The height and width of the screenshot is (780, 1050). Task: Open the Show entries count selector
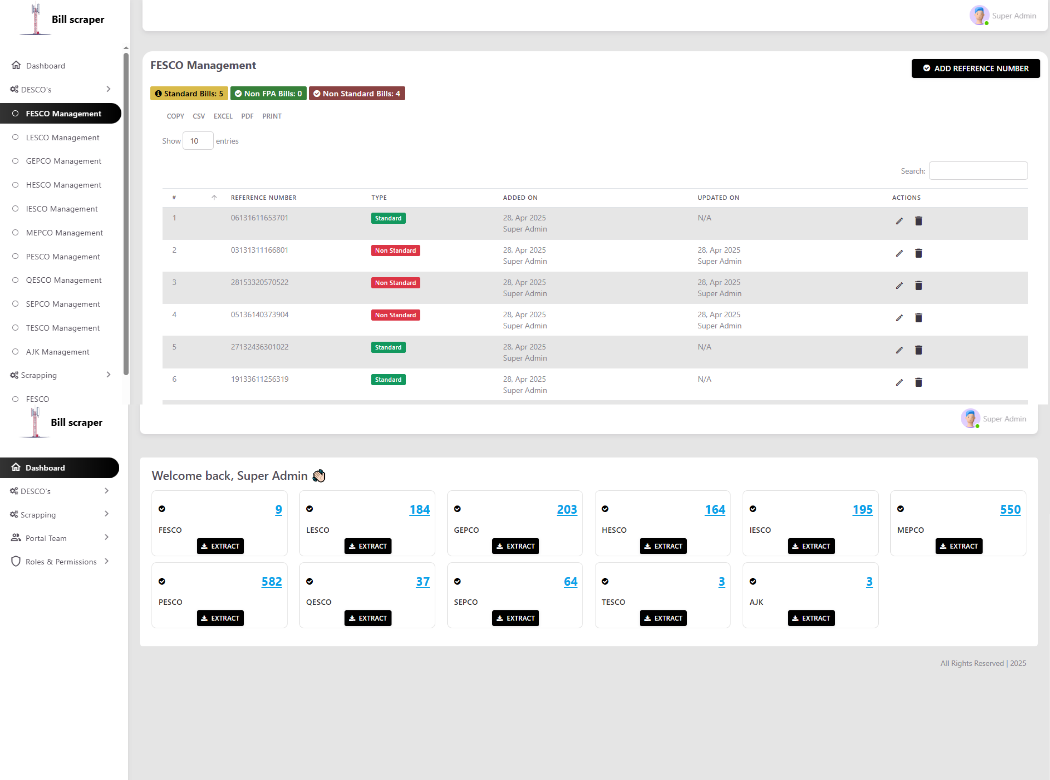pyautogui.click(x=198, y=141)
